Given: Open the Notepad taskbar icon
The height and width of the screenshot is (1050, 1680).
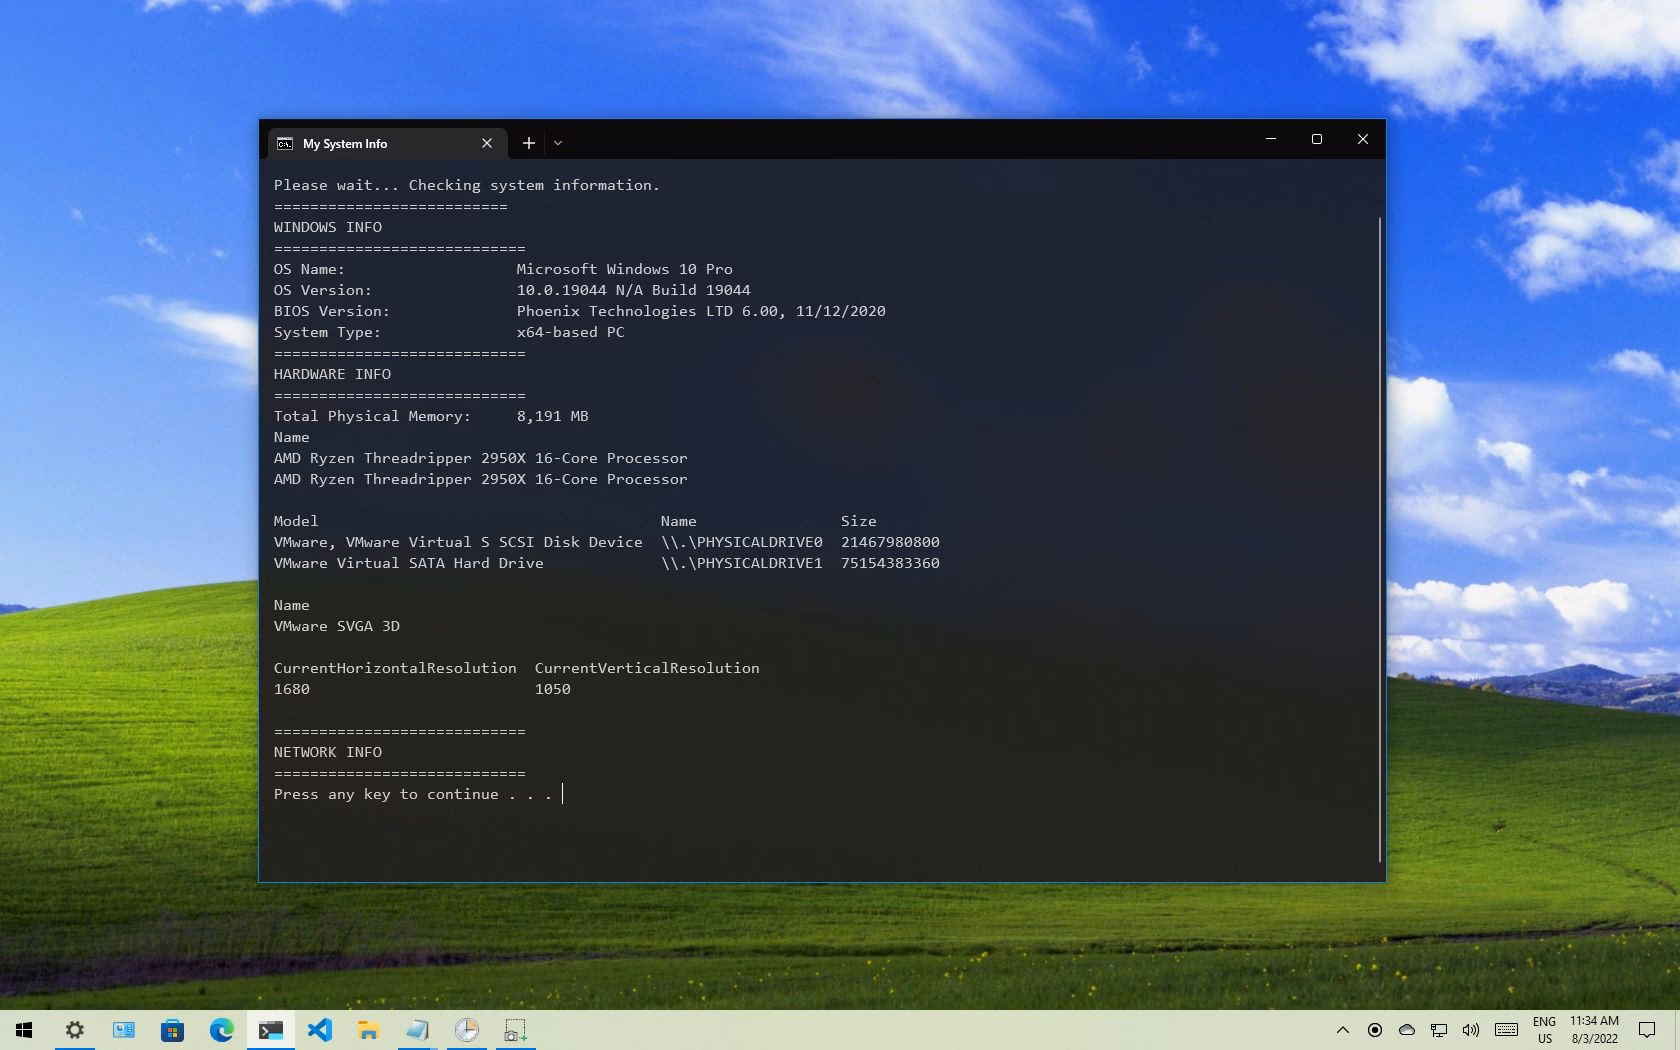Looking at the screenshot, I should pos(417,1030).
